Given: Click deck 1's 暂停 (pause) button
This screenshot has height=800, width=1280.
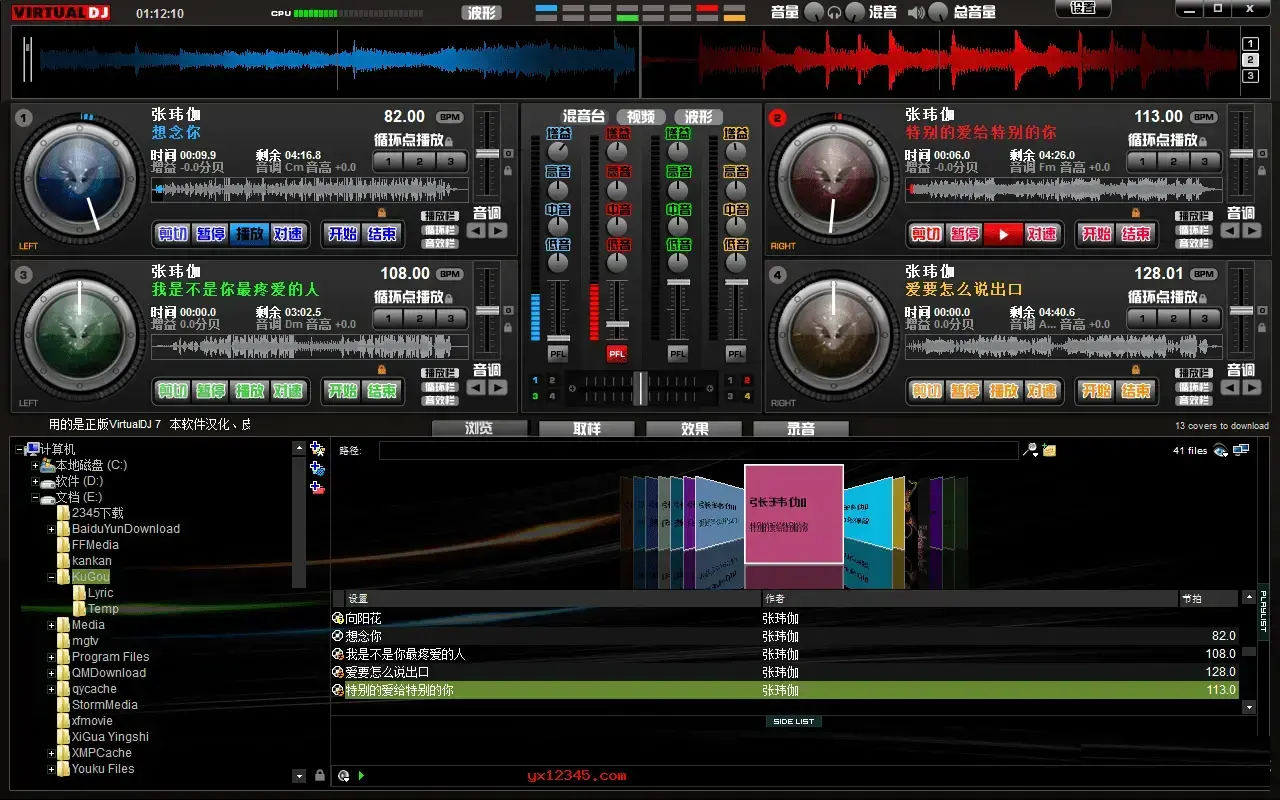Looking at the screenshot, I should click(x=210, y=234).
